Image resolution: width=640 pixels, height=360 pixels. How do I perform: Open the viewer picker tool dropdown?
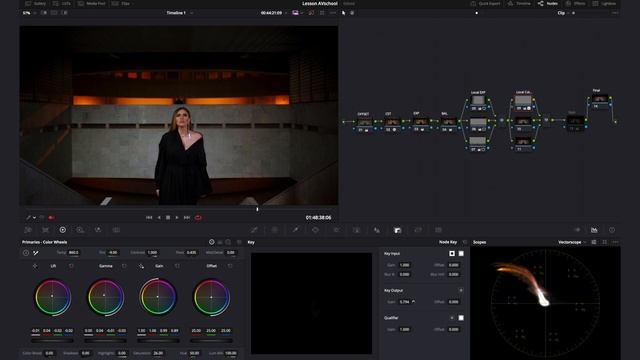pos(34,218)
